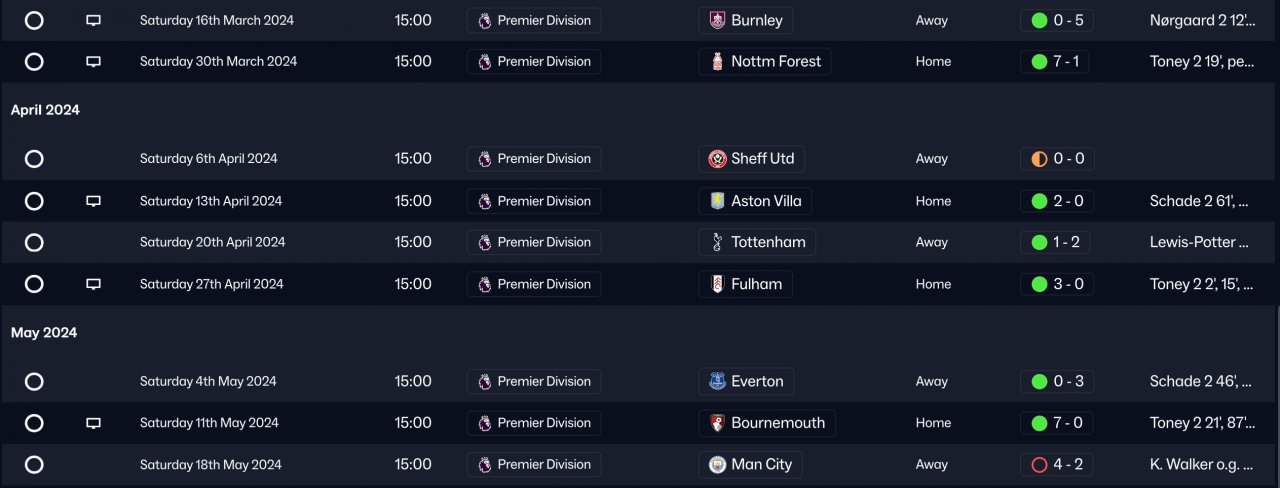Click the Bournemouth team button
Viewport: 1280px width, 488px height.
(x=767, y=423)
